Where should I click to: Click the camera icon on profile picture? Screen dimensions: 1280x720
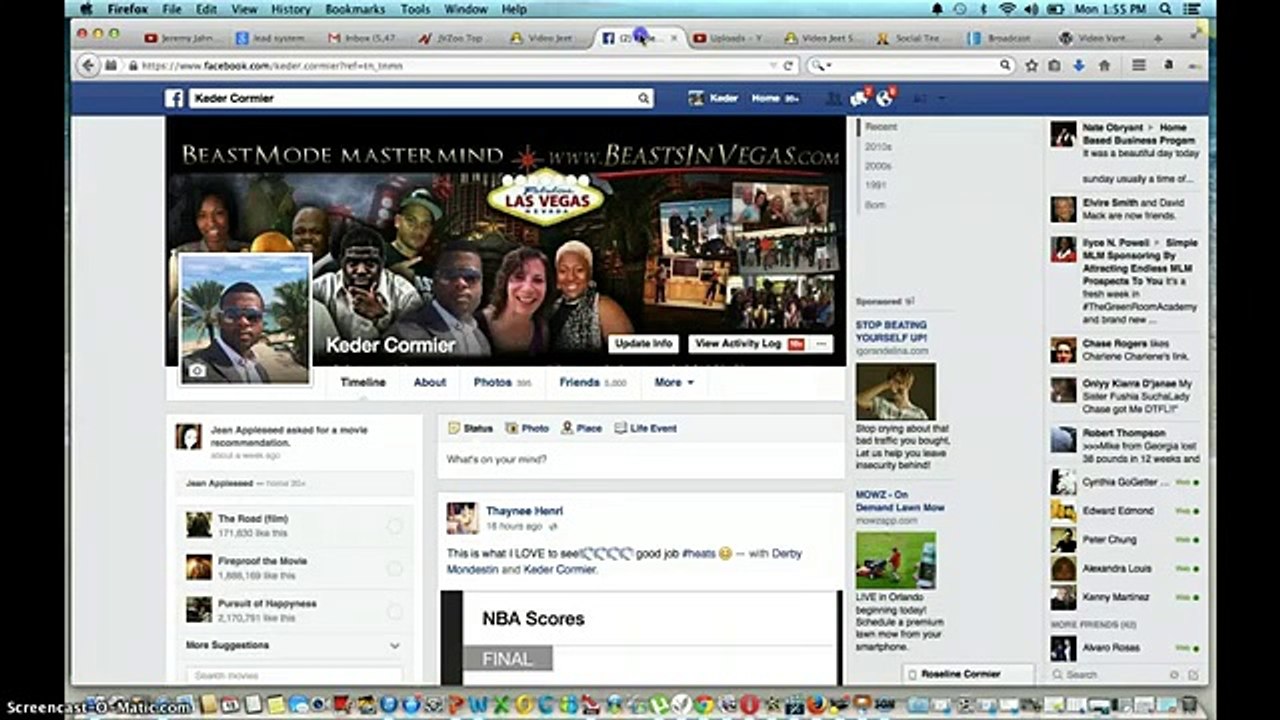(197, 370)
